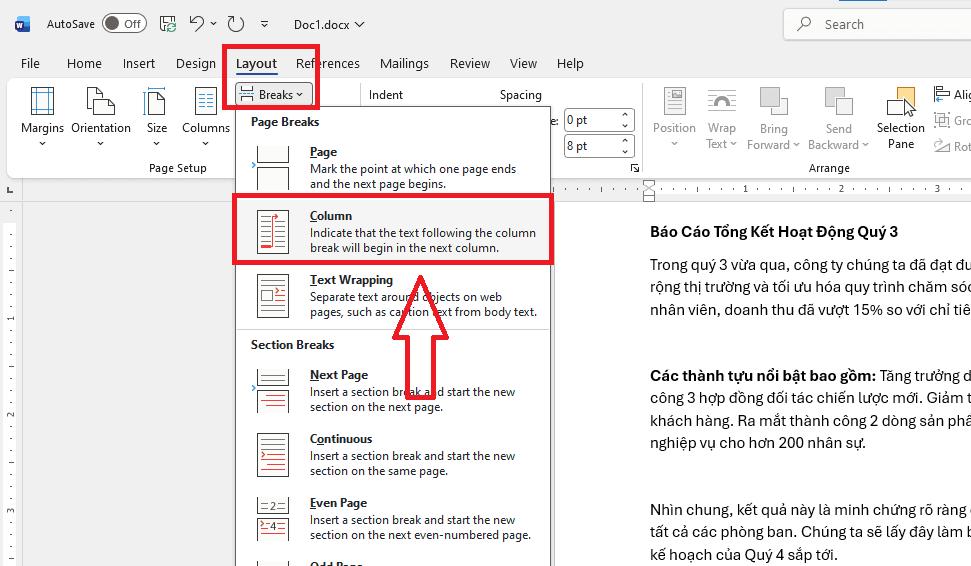Click the Redo icon
Image resolution: width=971 pixels, height=566 pixels.
tap(236, 24)
